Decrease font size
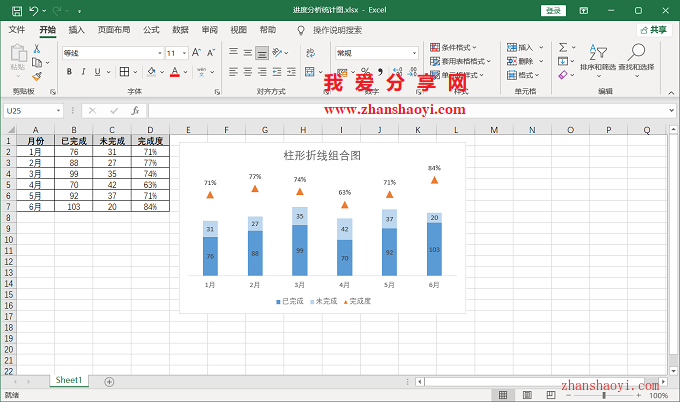680x402 pixels. (211, 53)
